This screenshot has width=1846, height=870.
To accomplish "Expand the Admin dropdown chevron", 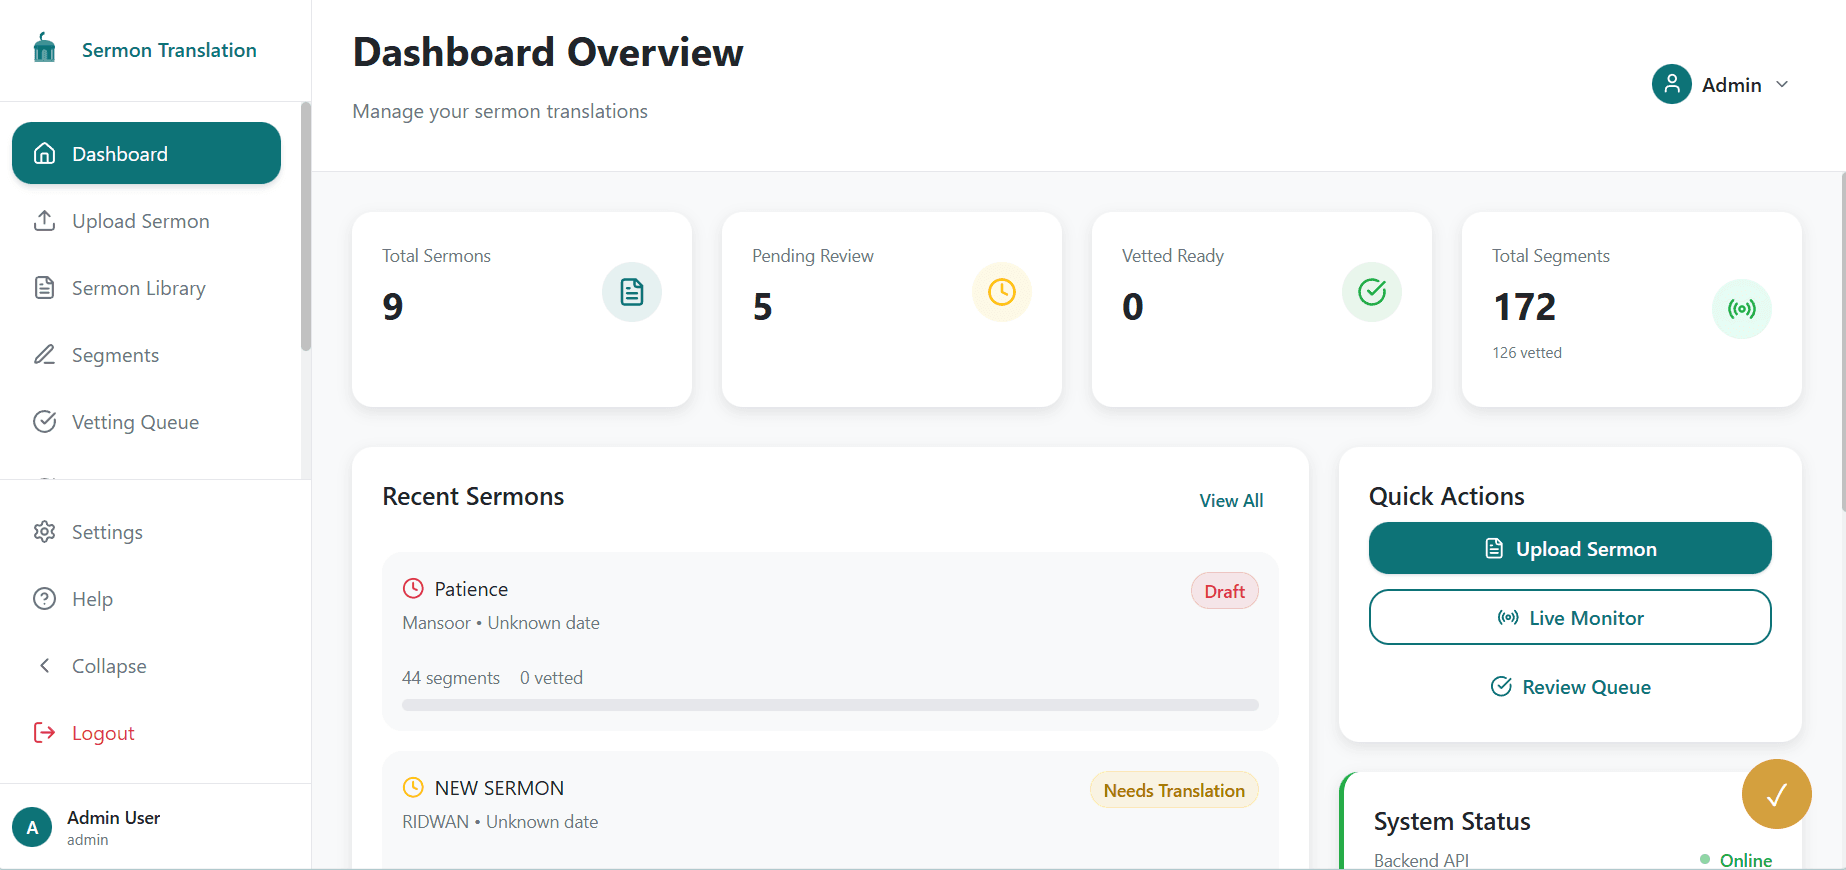I will 1782,85.
